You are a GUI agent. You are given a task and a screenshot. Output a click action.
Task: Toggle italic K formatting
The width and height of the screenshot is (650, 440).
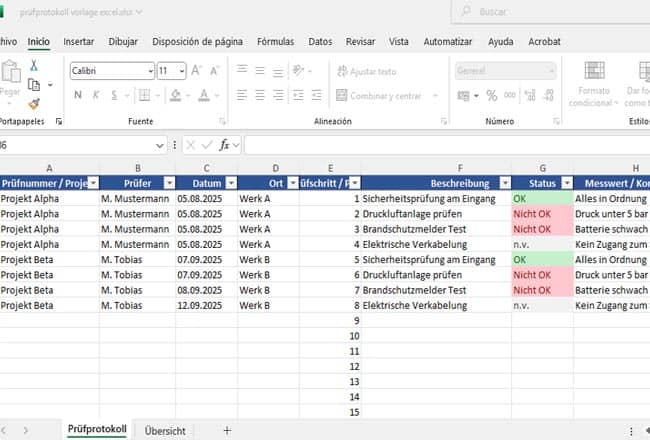[98, 95]
